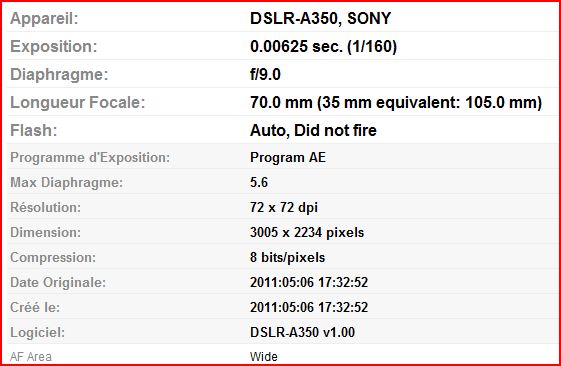The height and width of the screenshot is (366, 561).
Task: Select the Auto, Did not fire value
Action: [x=313, y=130]
